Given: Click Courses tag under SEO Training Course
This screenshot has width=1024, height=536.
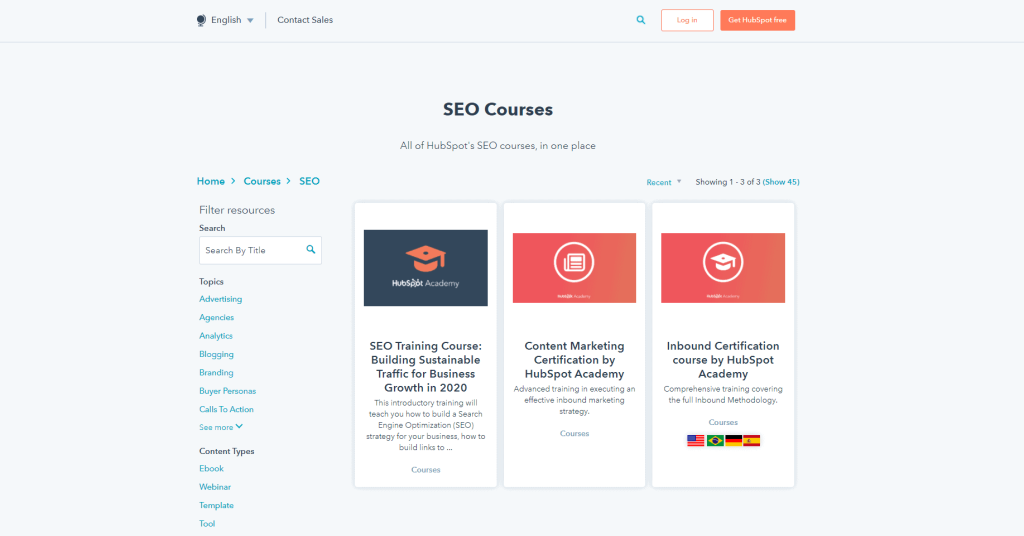Looking at the screenshot, I should coord(426,469).
